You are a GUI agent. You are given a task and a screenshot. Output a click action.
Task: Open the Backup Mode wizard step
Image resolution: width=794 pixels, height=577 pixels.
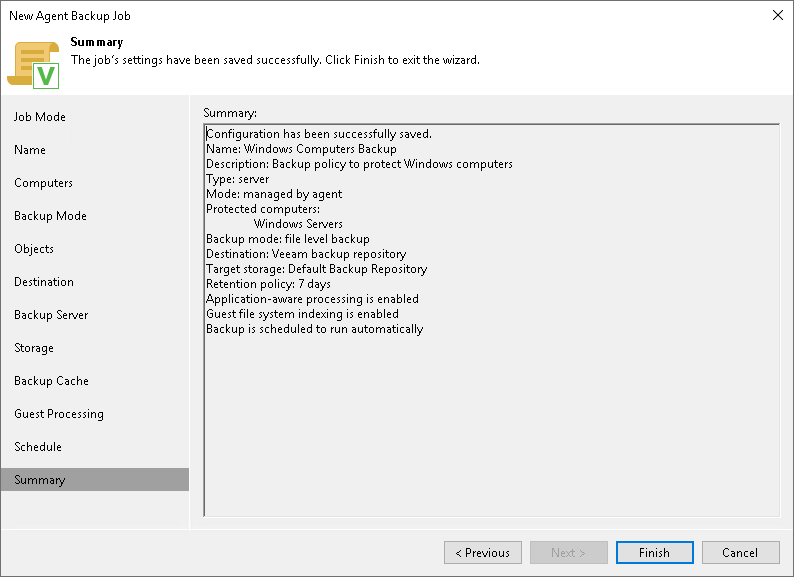50,216
